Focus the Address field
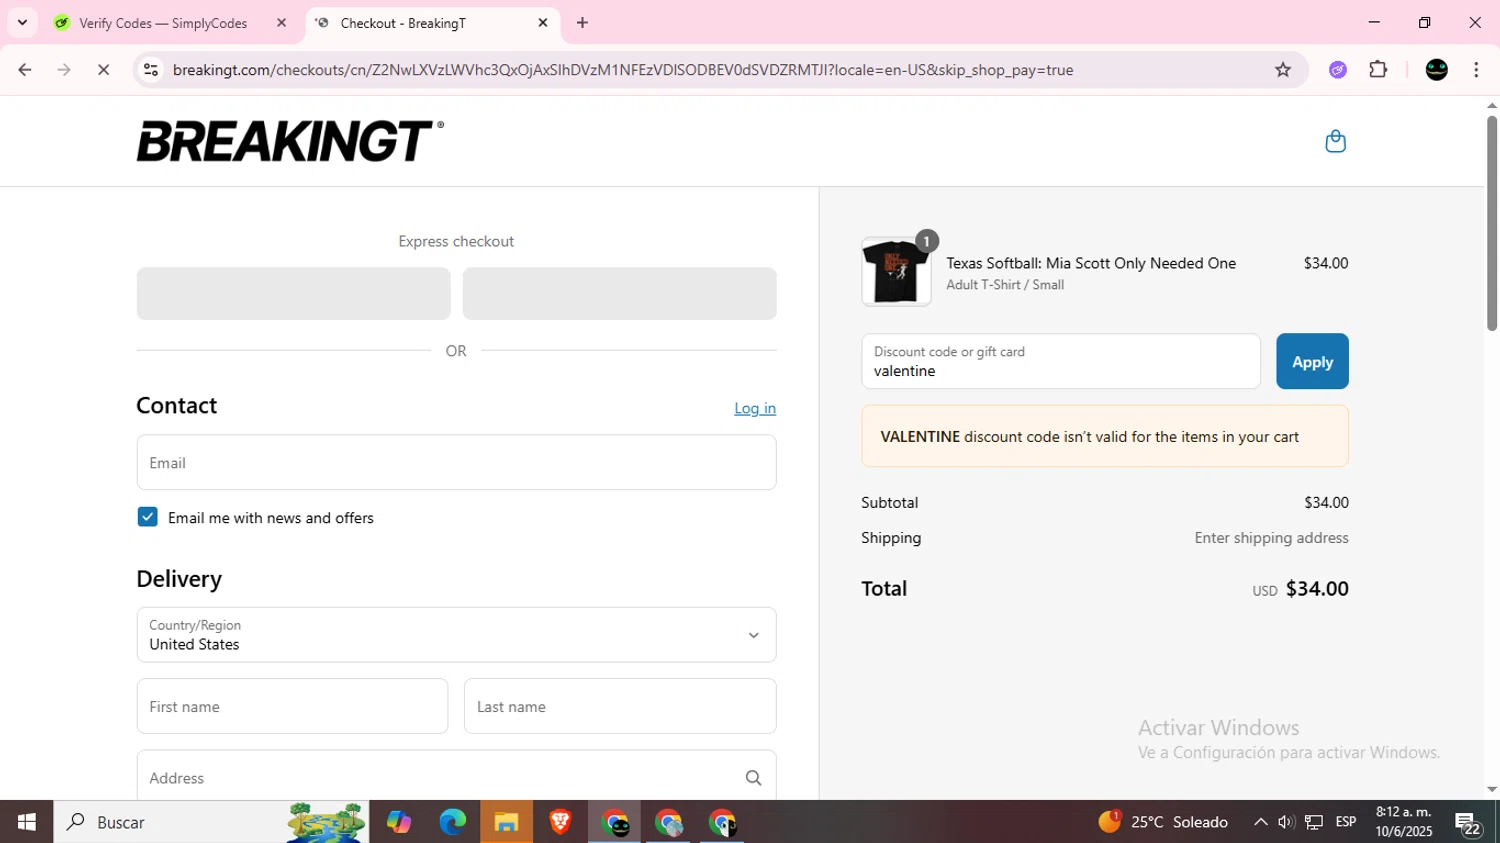This screenshot has height=843, width=1500. point(456,777)
